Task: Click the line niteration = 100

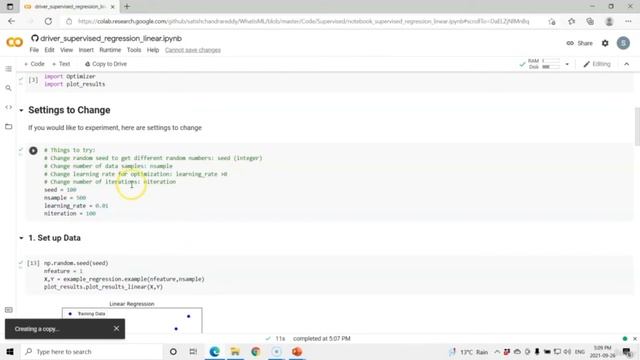Action: coord(70,213)
